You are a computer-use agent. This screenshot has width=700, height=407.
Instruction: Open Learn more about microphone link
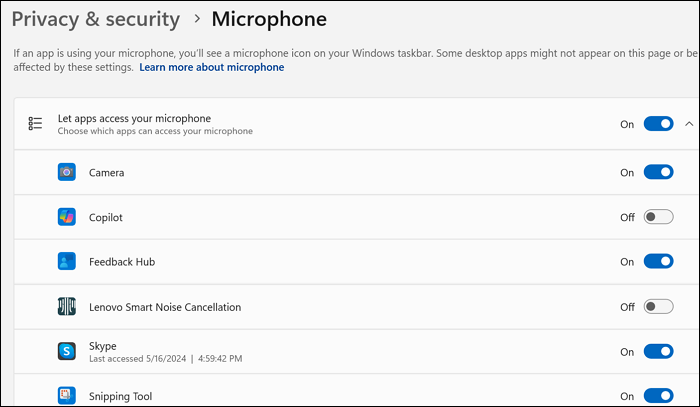coord(212,67)
